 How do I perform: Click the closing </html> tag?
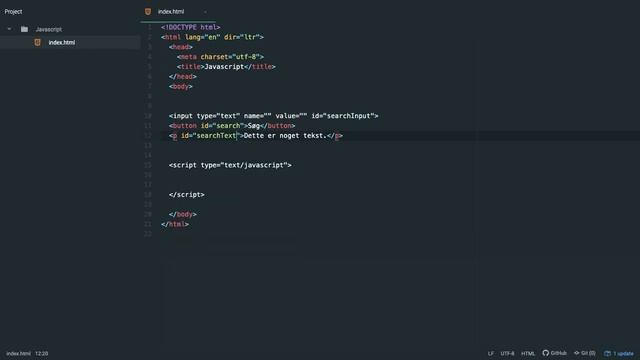[x=175, y=224]
